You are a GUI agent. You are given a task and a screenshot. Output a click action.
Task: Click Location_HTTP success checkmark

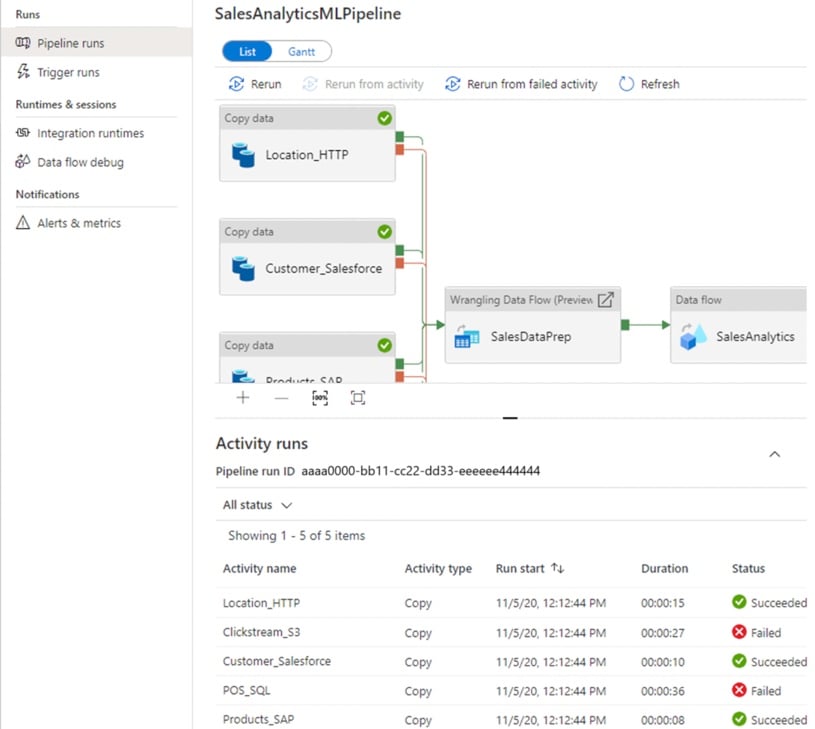385,118
